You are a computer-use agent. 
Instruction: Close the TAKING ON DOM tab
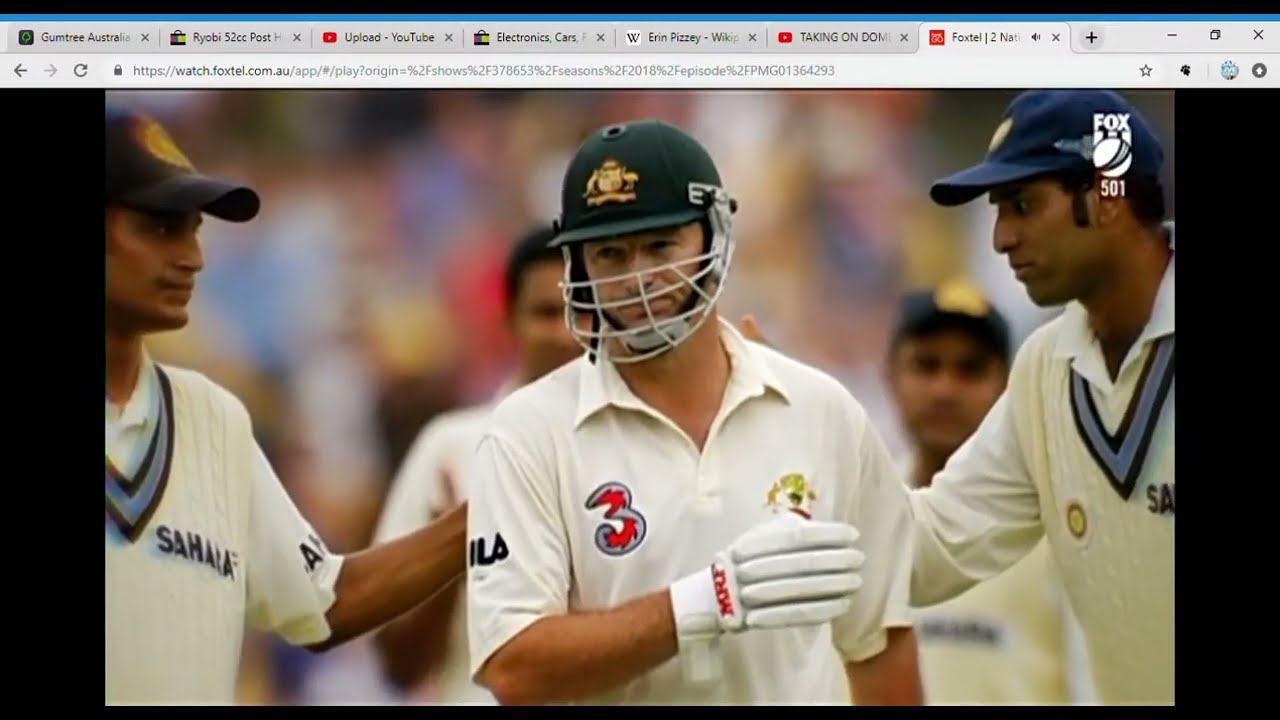tap(904, 37)
